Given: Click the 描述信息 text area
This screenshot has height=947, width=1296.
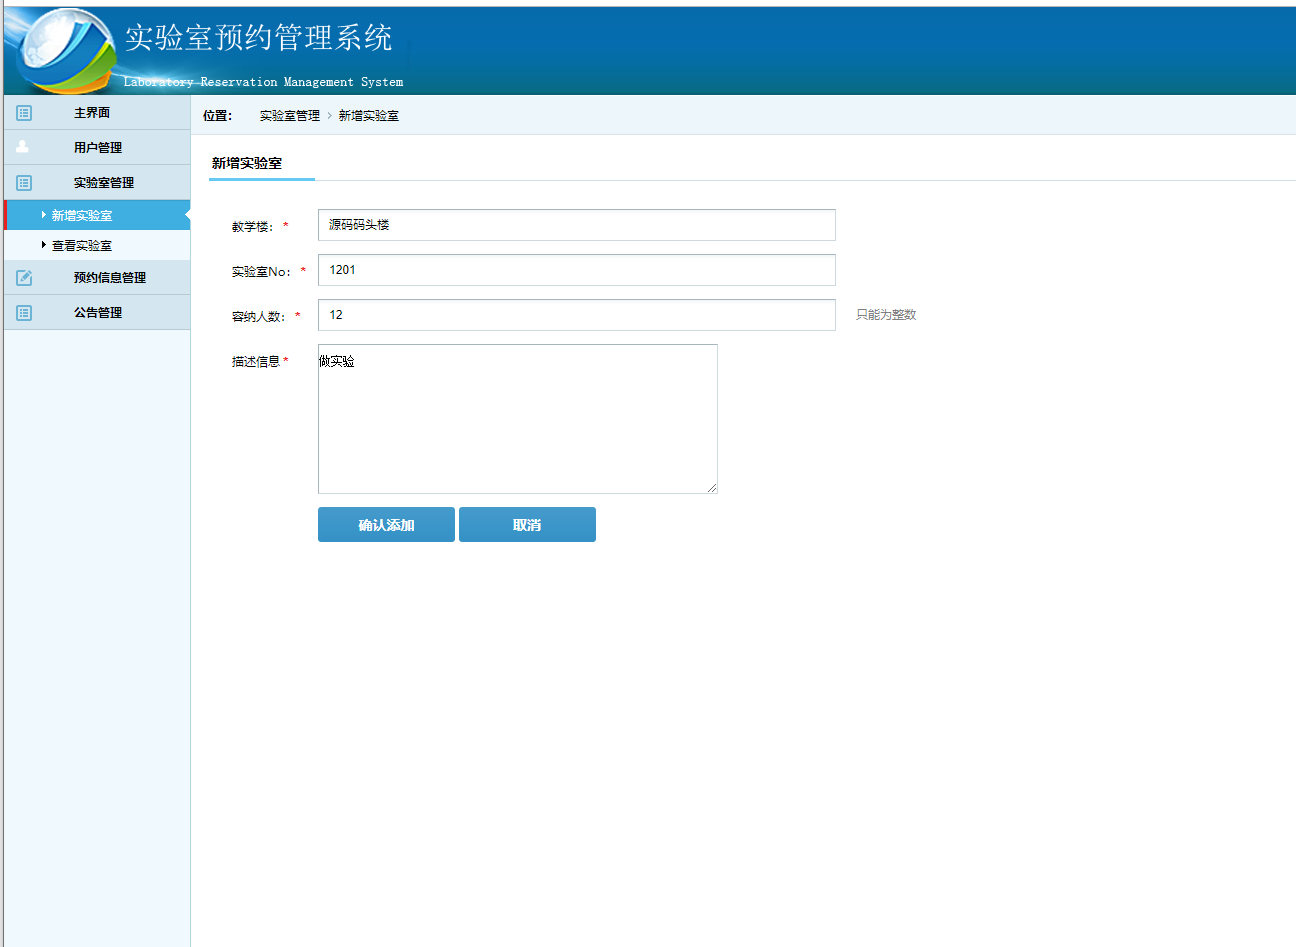Looking at the screenshot, I should 517,419.
